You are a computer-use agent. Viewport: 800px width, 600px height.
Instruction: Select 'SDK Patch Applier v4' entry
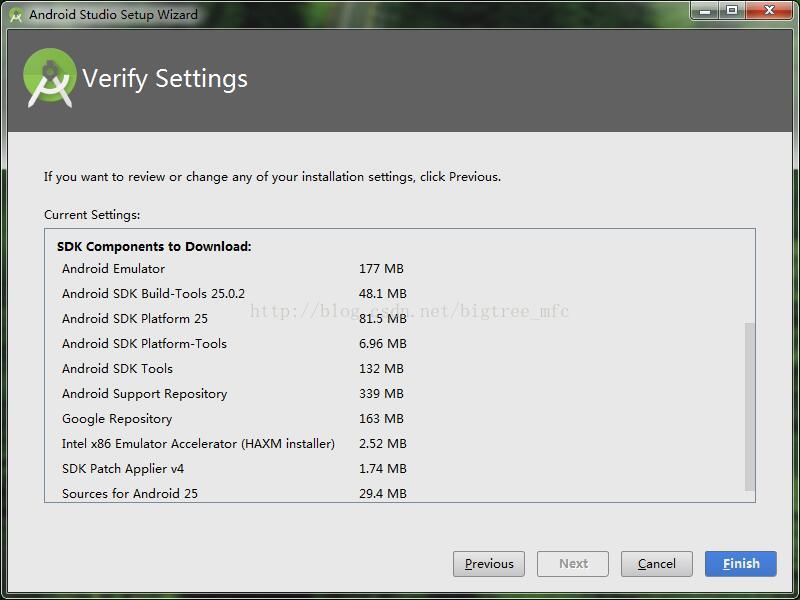pyautogui.click(x=122, y=468)
